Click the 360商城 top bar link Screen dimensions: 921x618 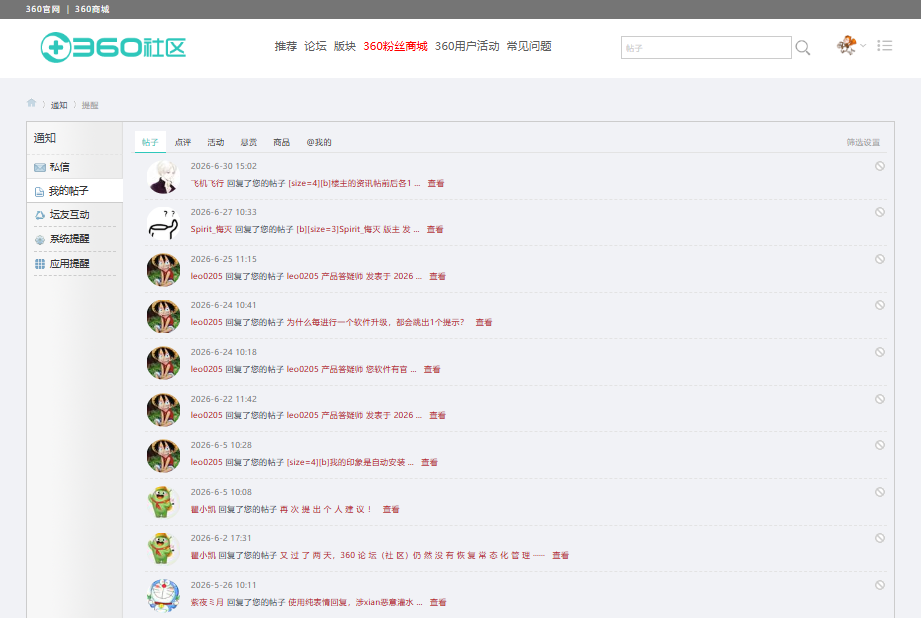tap(92, 9)
